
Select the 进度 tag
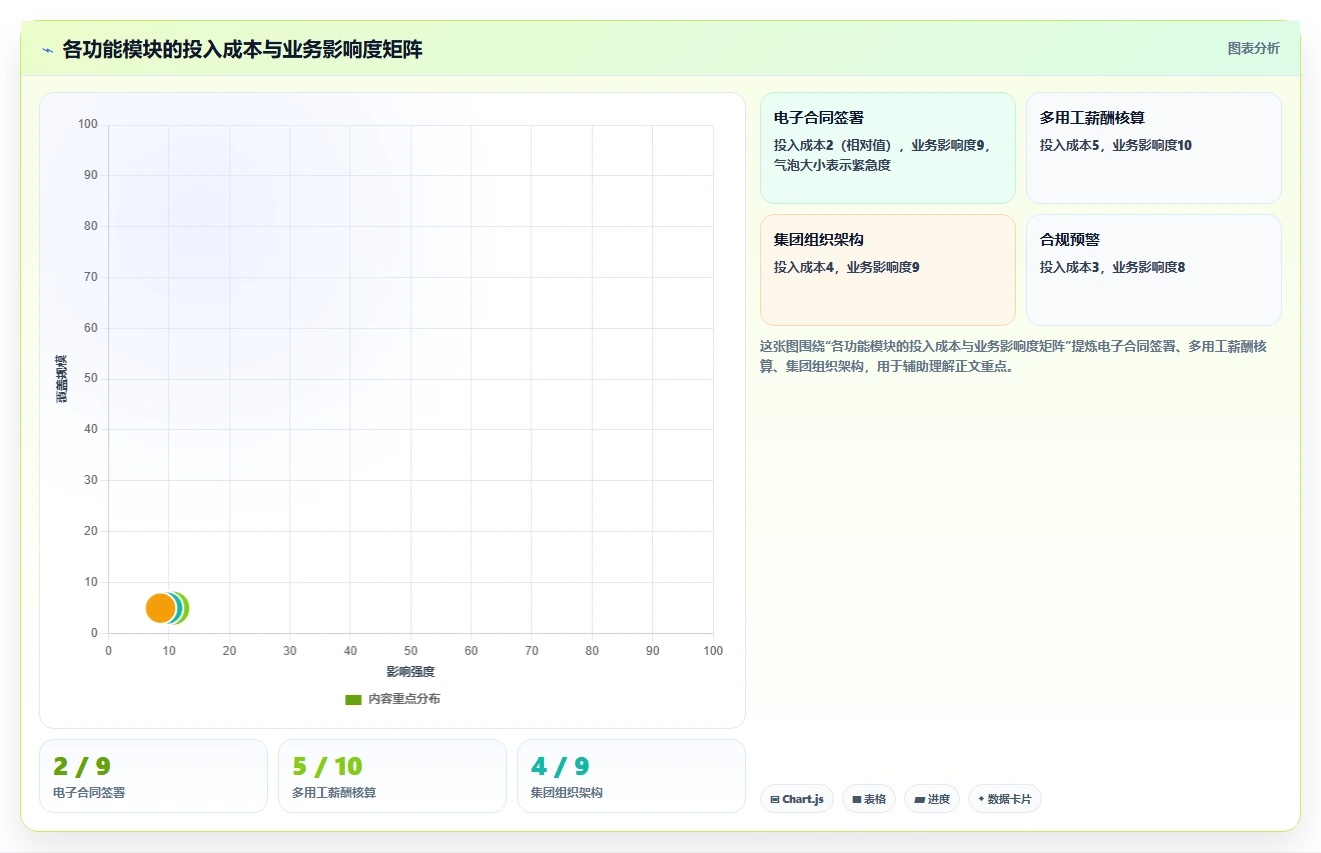(x=932, y=799)
